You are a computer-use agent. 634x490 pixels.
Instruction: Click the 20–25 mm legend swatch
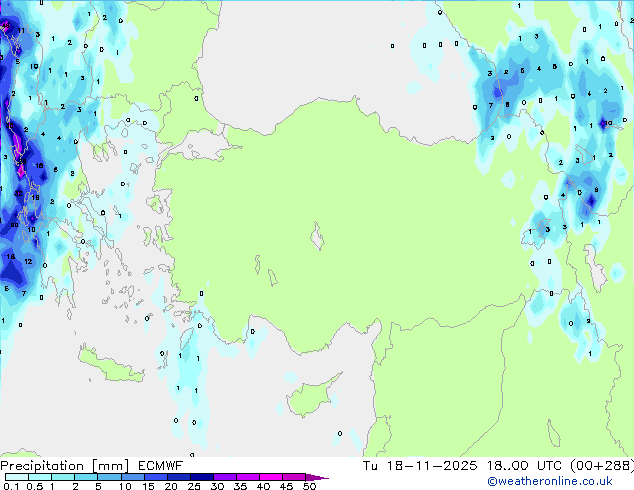click(x=178, y=477)
